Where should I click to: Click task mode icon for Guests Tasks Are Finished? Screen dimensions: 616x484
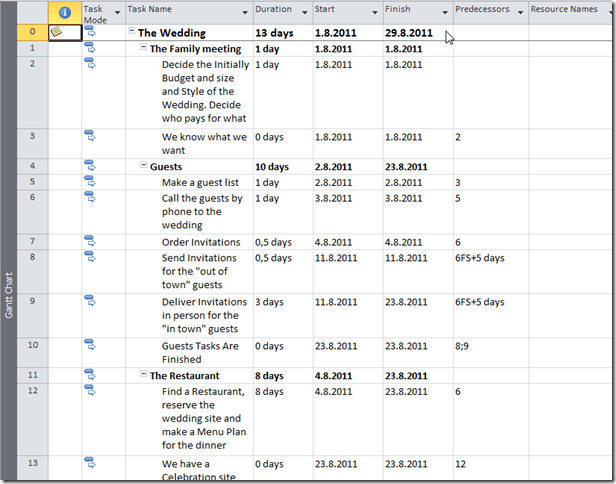tap(90, 345)
